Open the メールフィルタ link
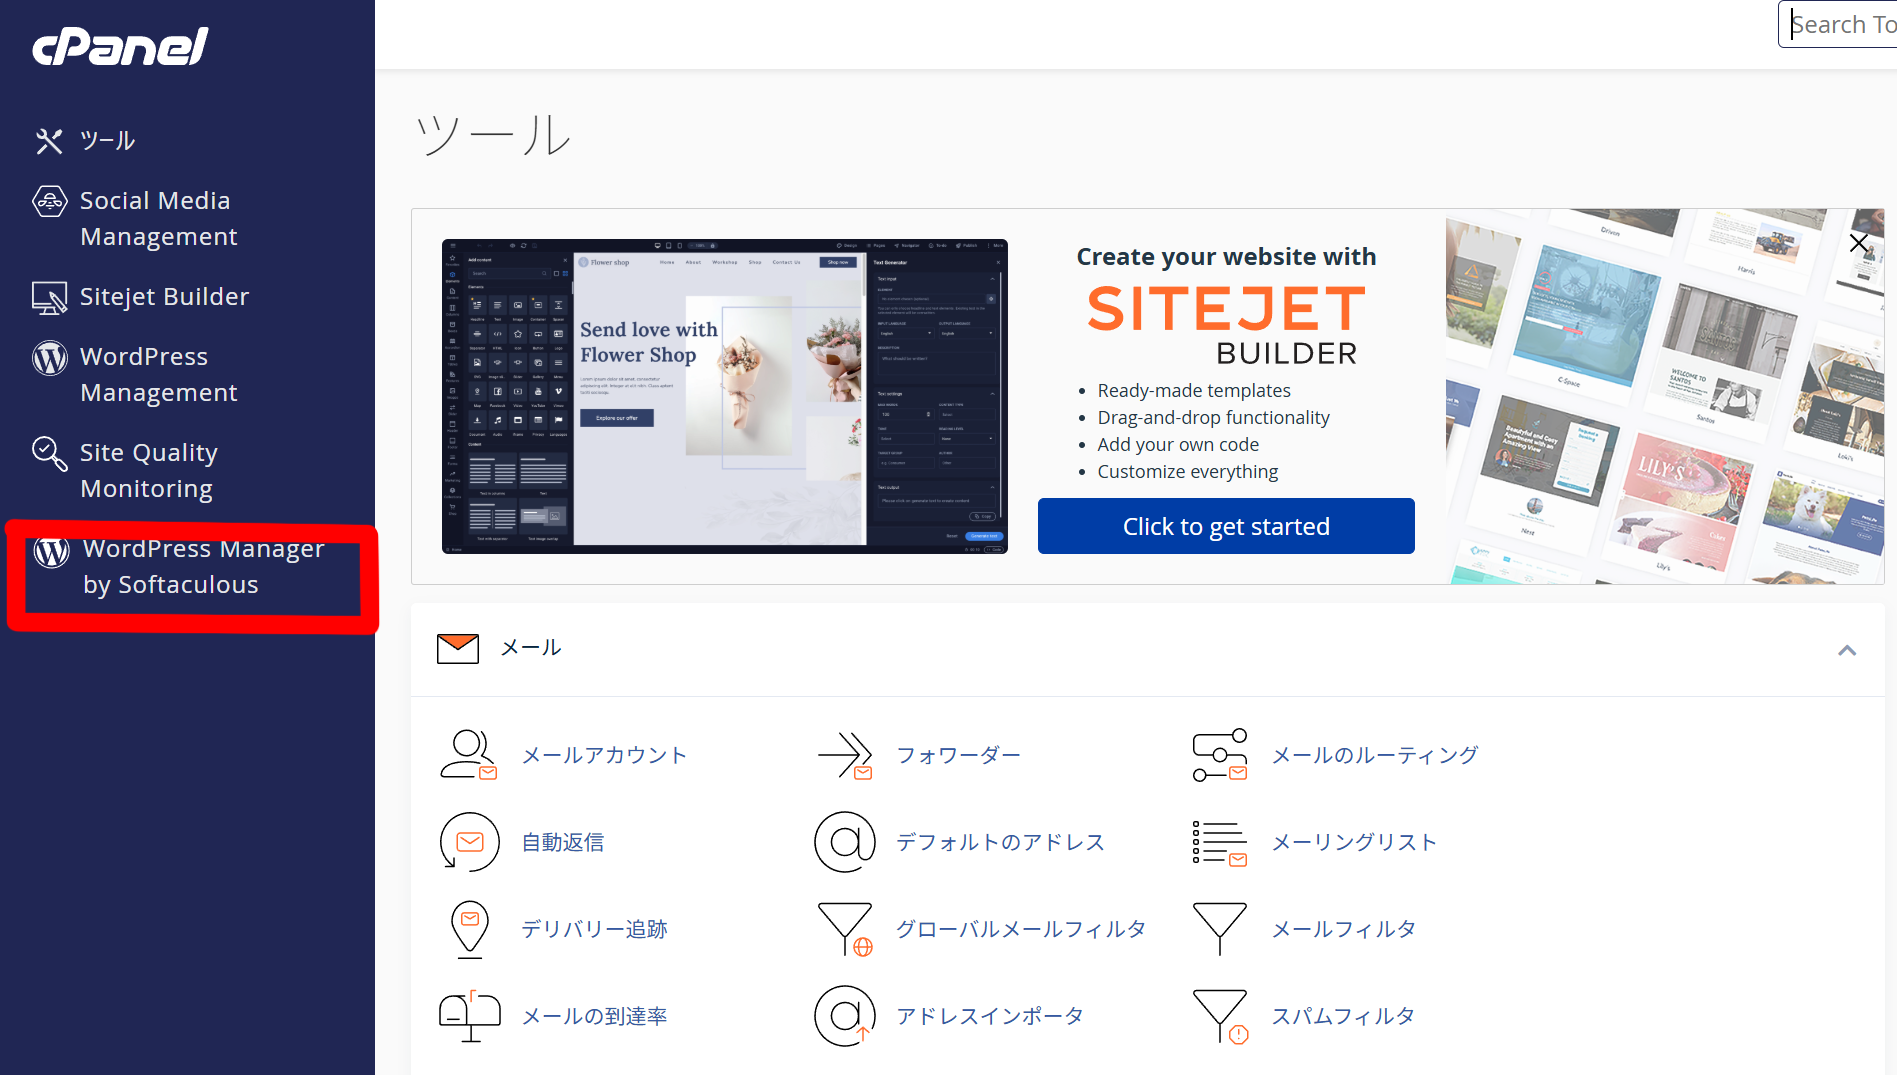 [x=1343, y=930]
